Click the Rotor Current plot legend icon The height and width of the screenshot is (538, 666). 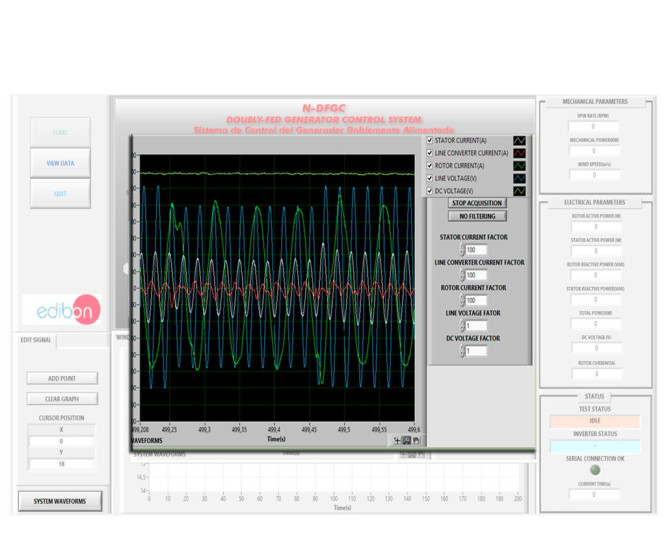coord(520,165)
